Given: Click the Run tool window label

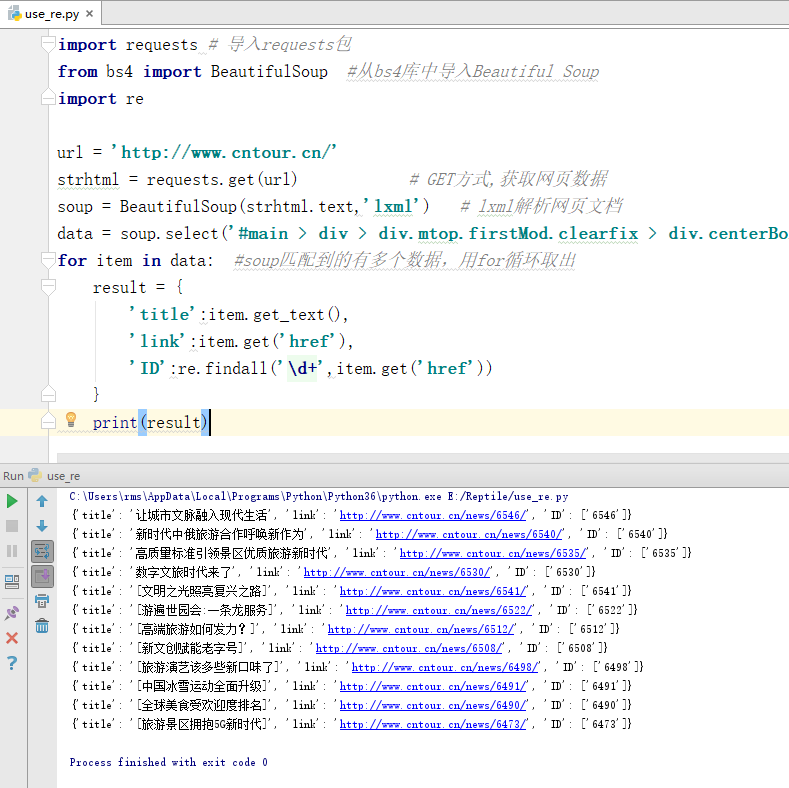Looking at the screenshot, I should tap(14, 476).
